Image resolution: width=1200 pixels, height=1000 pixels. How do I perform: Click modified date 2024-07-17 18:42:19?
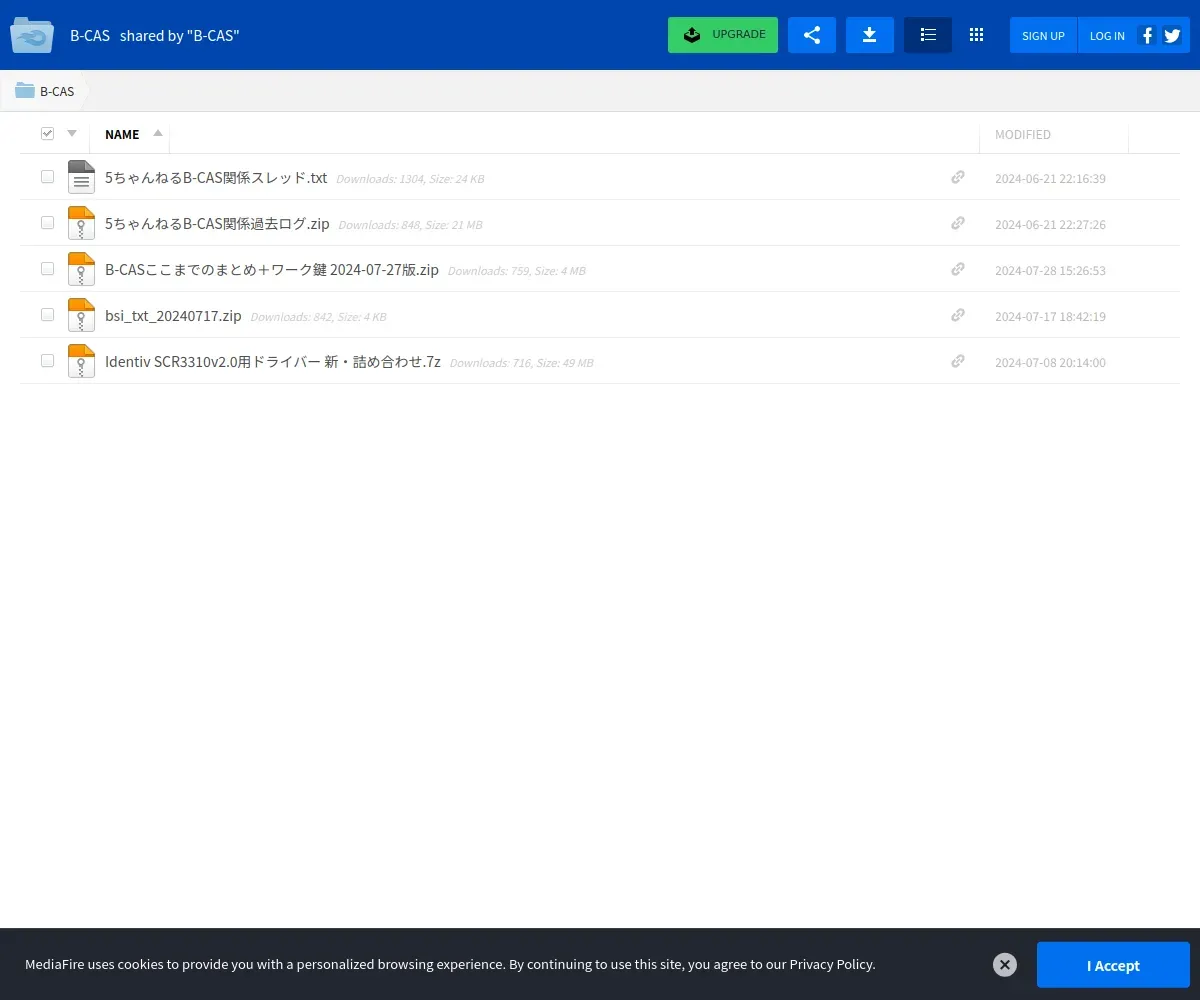tap(1050, 317)
